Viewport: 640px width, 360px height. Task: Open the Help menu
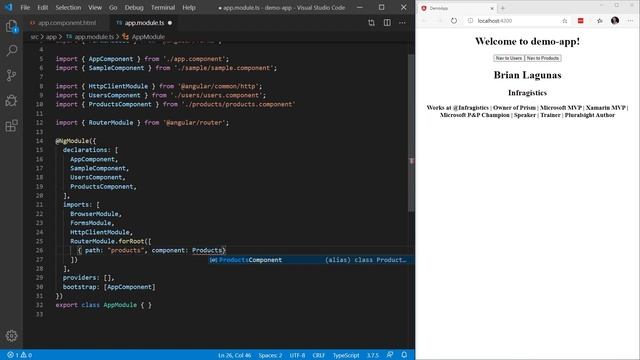(189, 7)
